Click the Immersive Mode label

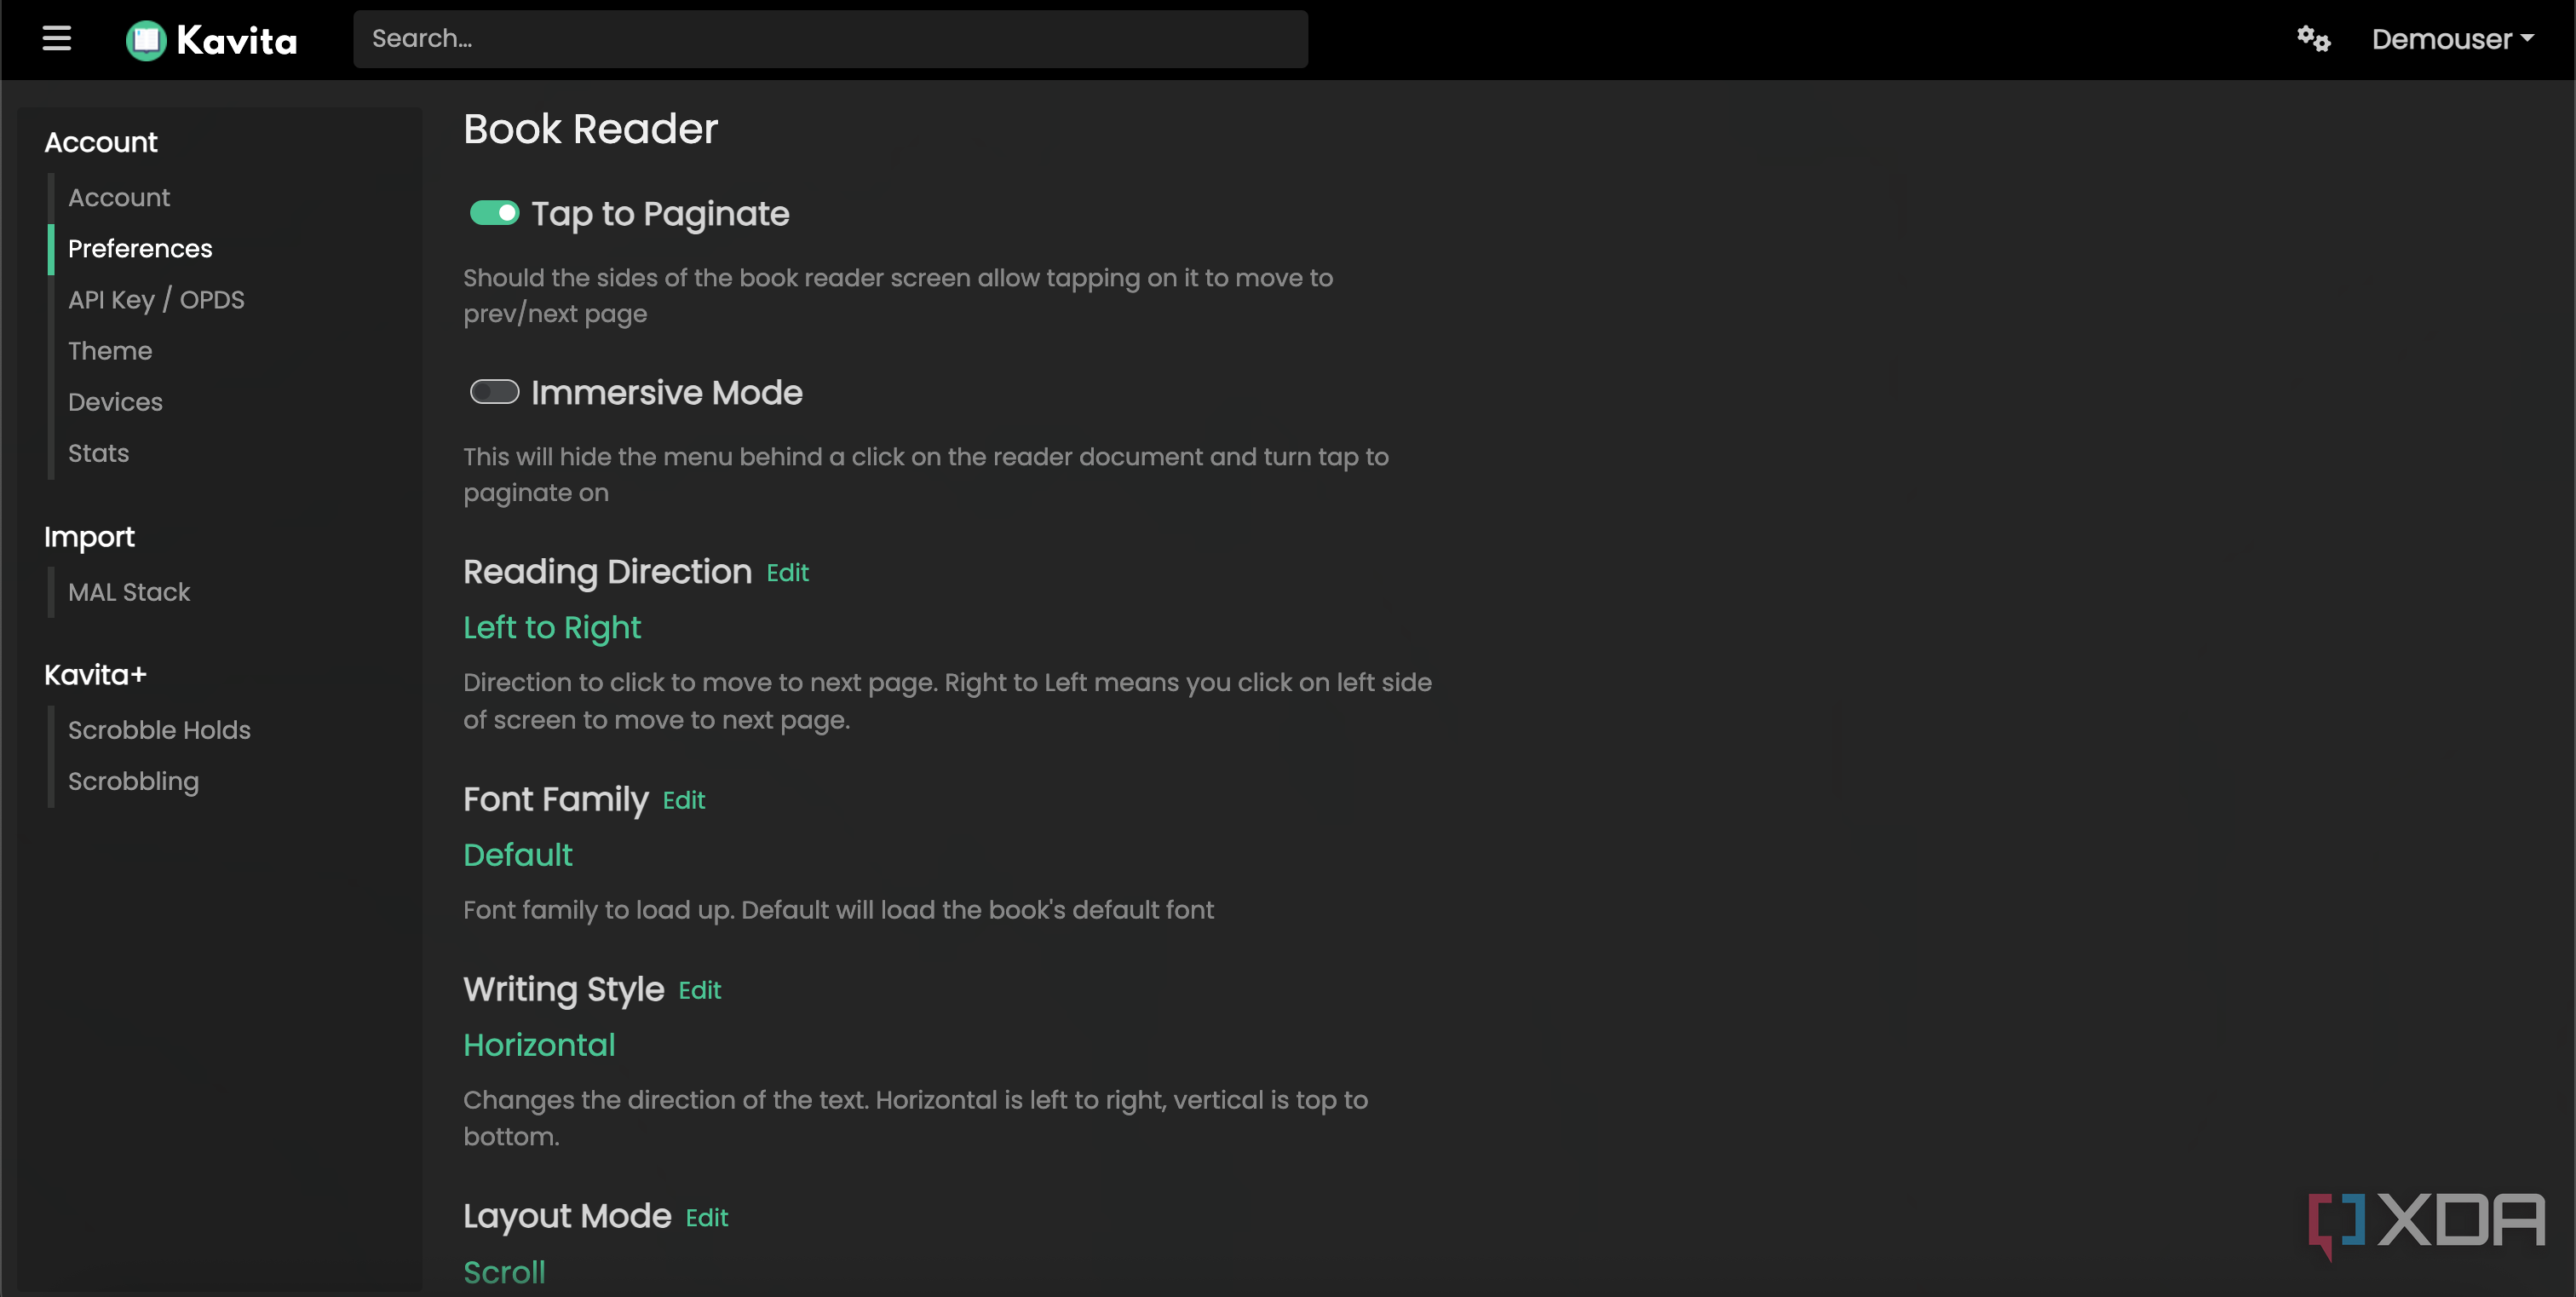pyautogui.click(x=667, y=393)
